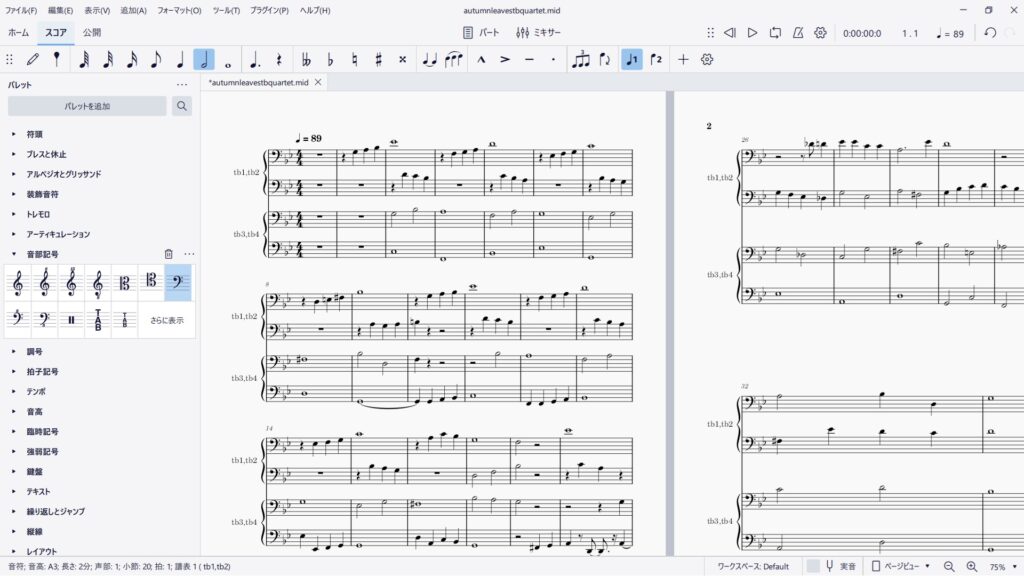This screenshot has width=1024, height=576.
Task: Add a sharp accidental from the toolbar
Action: coord(378,60)
